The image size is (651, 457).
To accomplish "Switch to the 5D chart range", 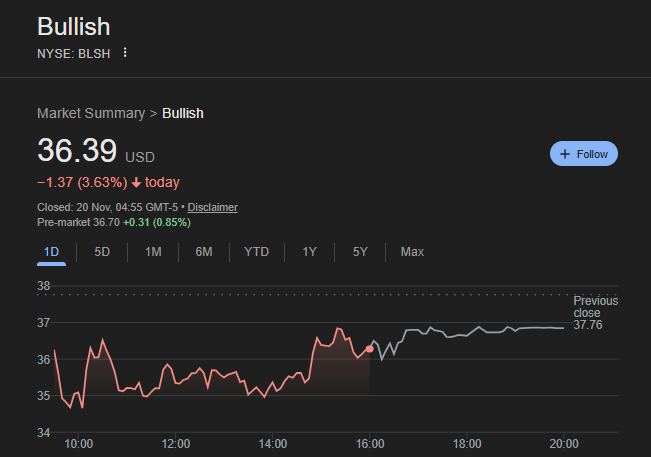I will pyautogui.click(x=102, y=252).
